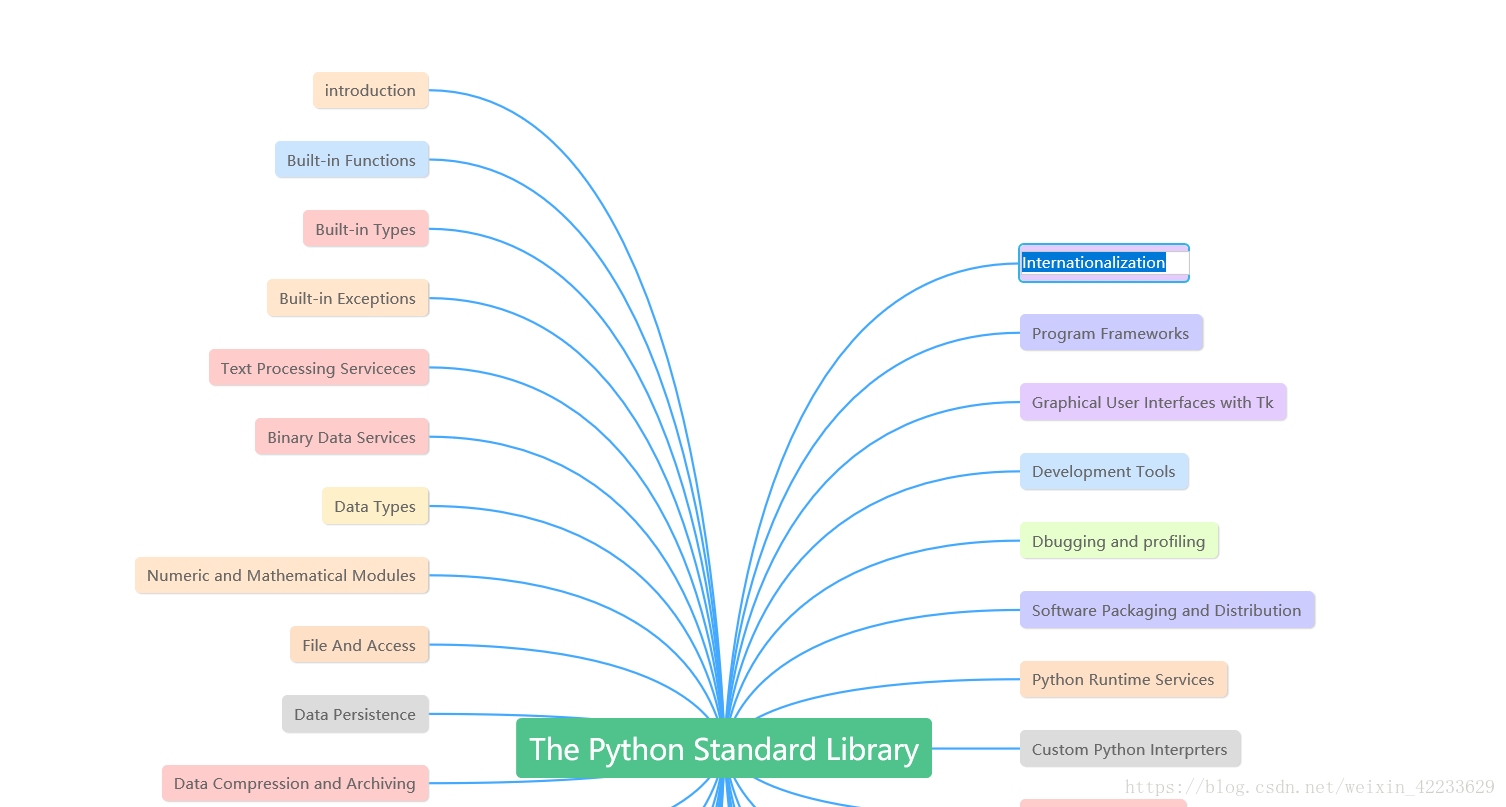
Task: Select the Dbugging and profiling node
Action: click(x=1119, y=541)
